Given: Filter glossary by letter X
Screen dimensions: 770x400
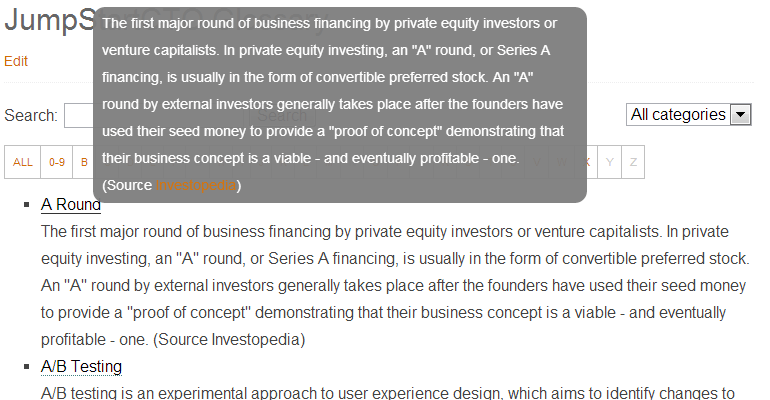Looking at the screenshot, I should (x=587, y=162).
